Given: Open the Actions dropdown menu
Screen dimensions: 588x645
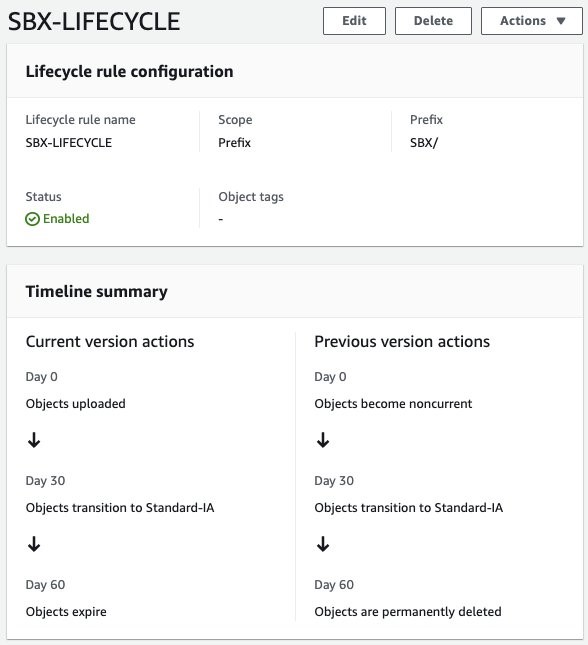Looking at the screenshot, I should tap(532, 21).
